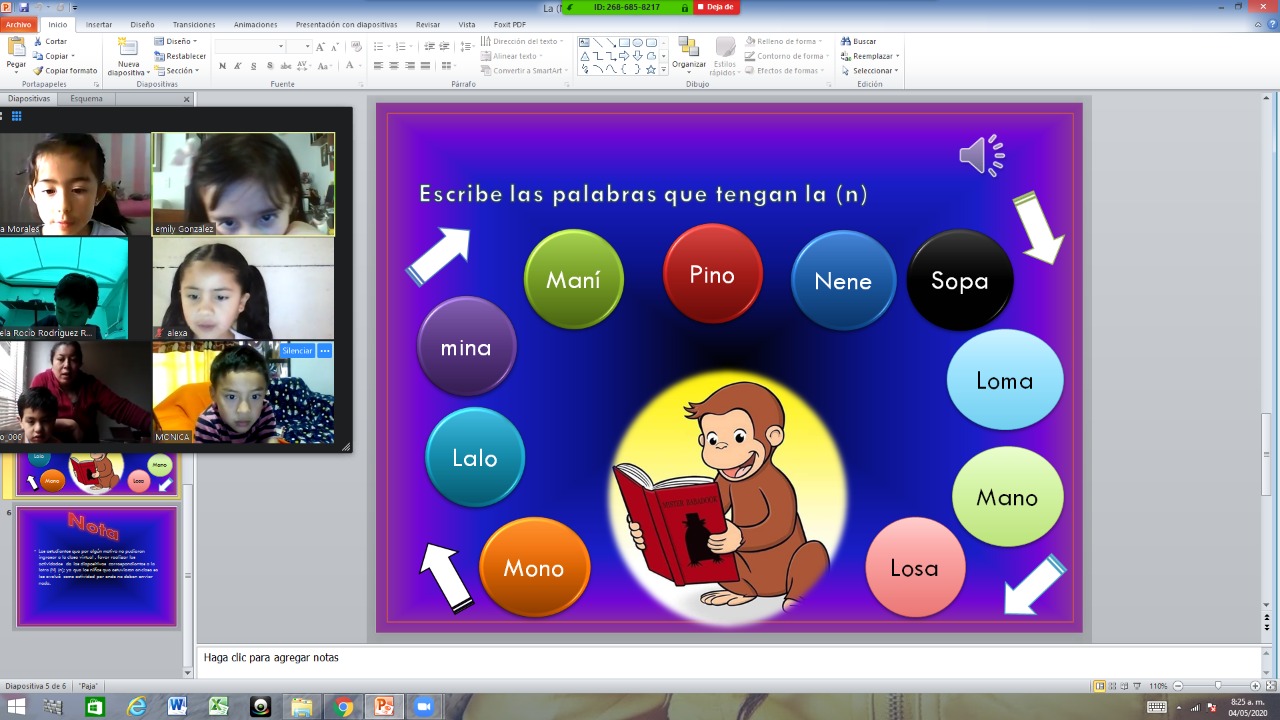This screenshot has width=1280, height=720.
Task: Toggle text shadow formatting
Action: [x=270, y=66]
